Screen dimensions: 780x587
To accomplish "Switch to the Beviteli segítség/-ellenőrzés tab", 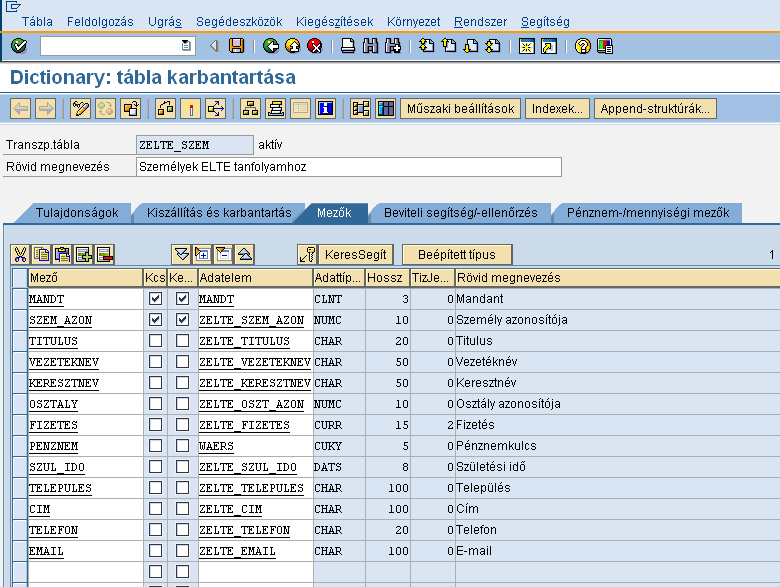I will (x=461, y=213).
